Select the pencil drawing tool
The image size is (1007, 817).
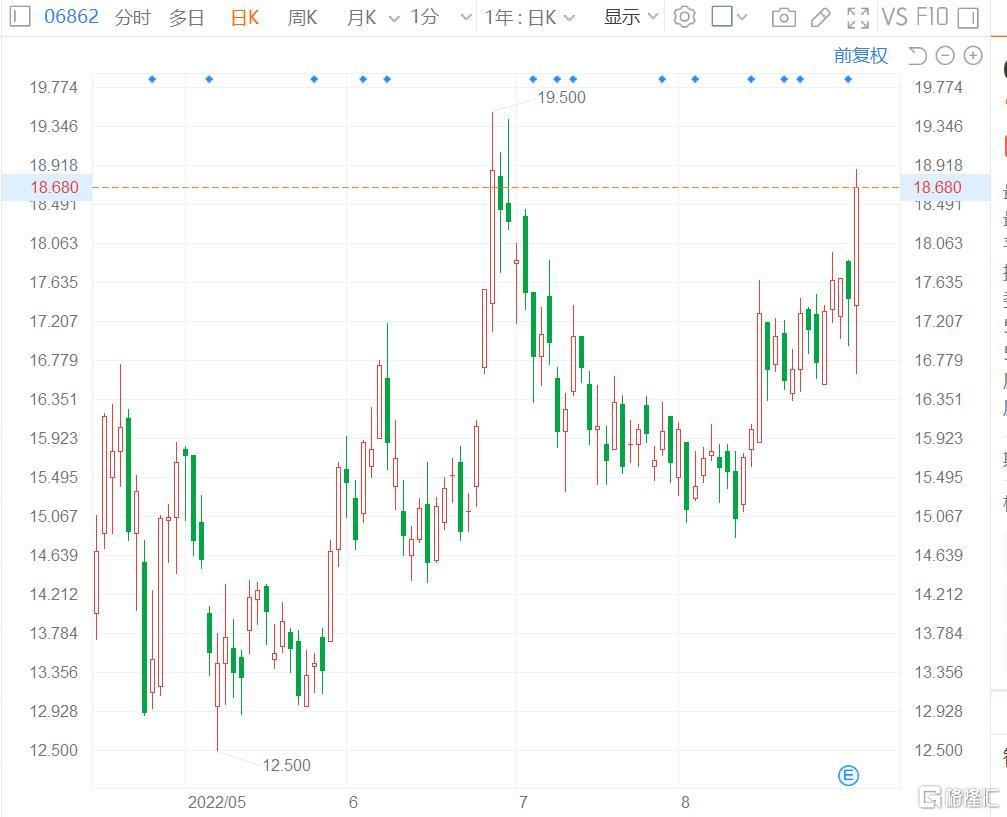(x=820, y=17)
